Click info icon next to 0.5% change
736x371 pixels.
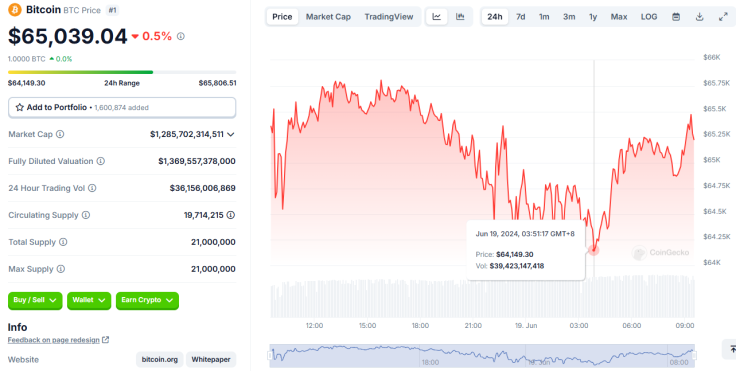pos(181,36)
